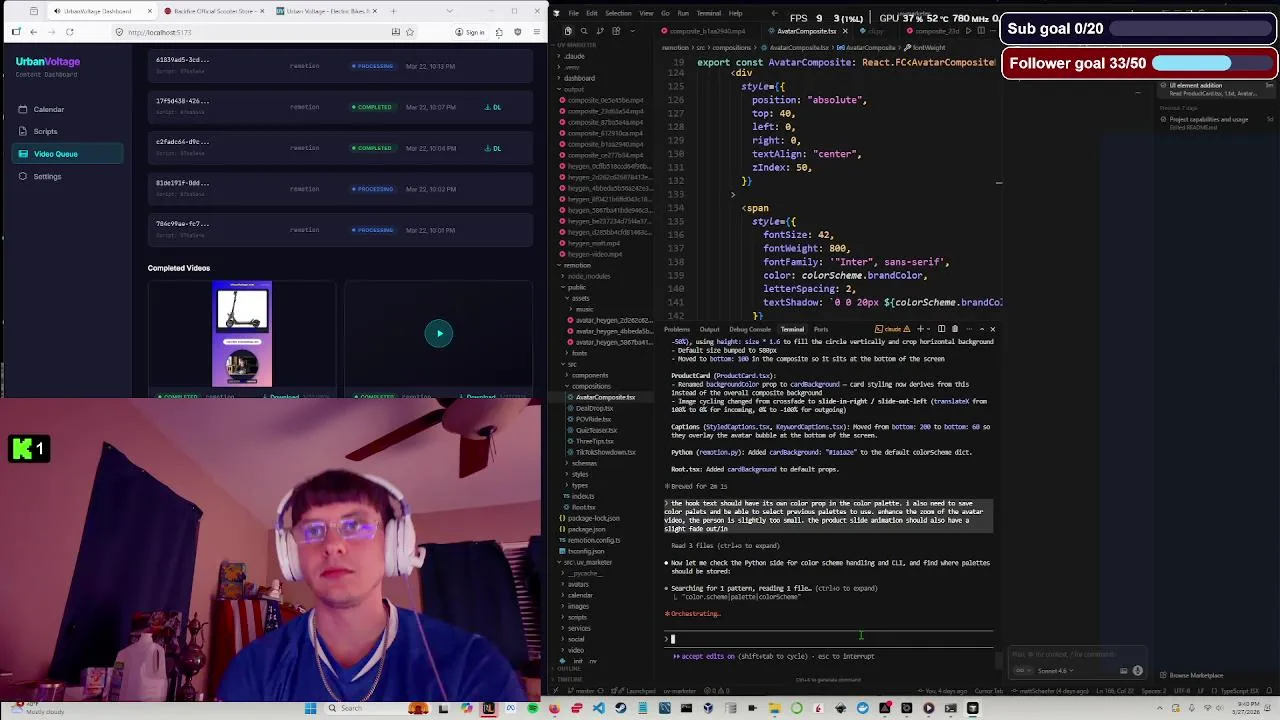This screenshot has height=720, width=1280.
Task: Expand the services folder under uv_marketer
Action: click(x=579, y=628)
